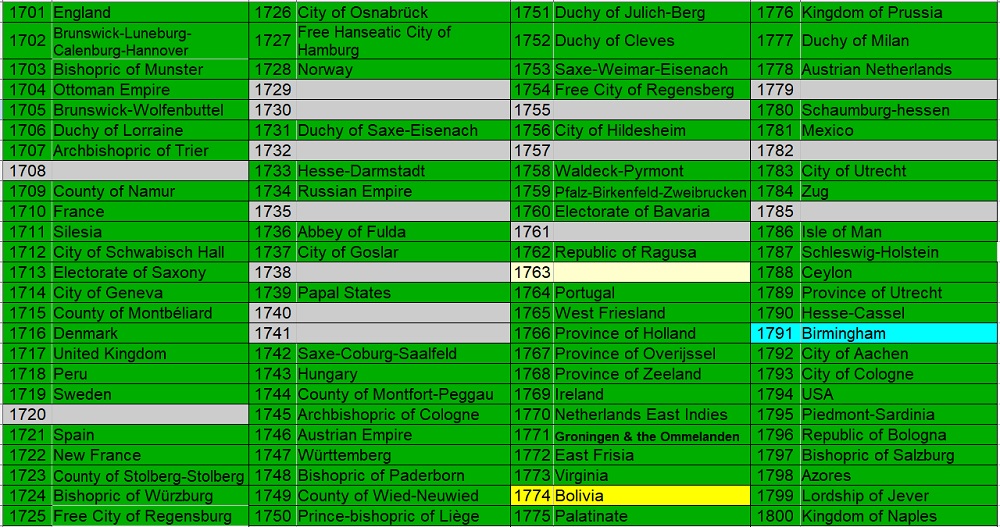The width and height of the screenshot is (1000, 527).
Task: Click the cell for France
Action: 149,212
